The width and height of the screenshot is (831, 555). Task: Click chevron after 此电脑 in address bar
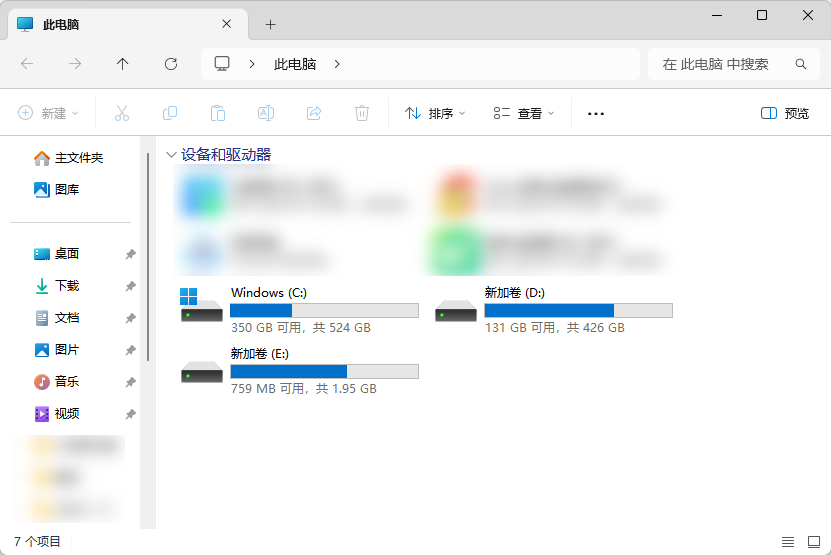click(337, 64)
